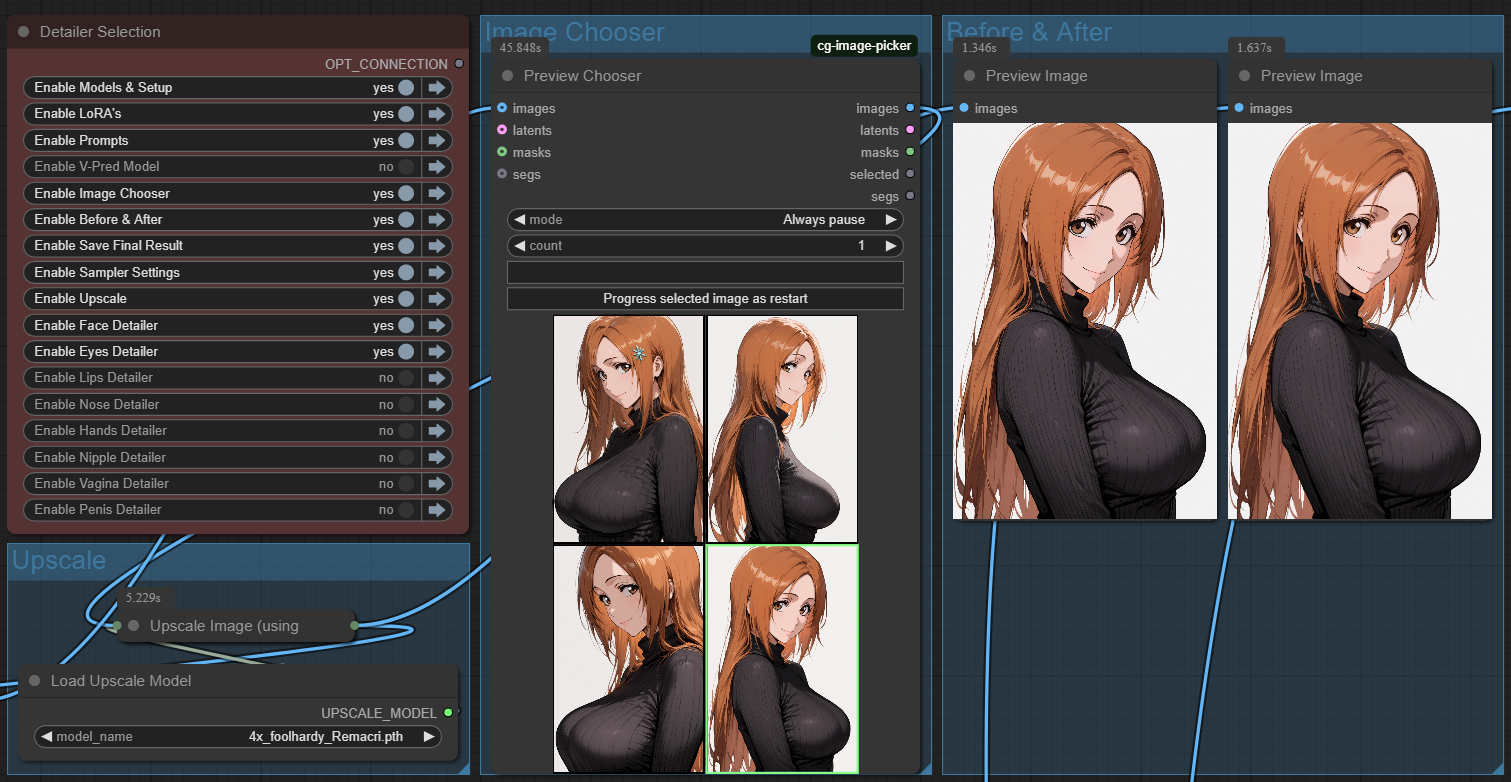Click the Before & After group title

(x=1029, y=32)
